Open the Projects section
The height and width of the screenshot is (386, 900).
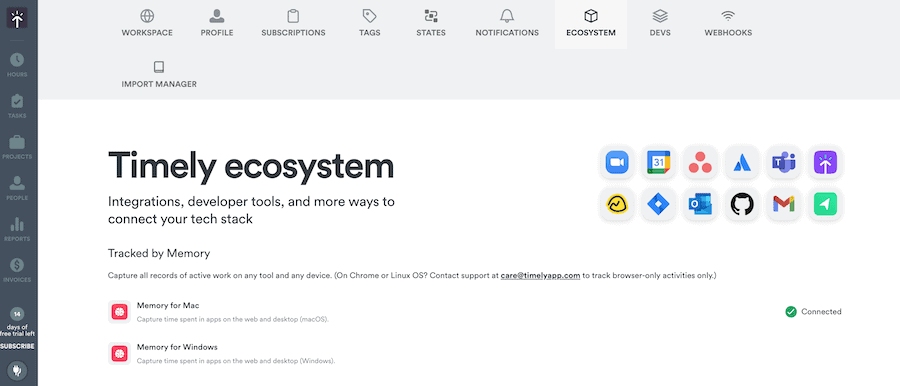click(17, 147)
